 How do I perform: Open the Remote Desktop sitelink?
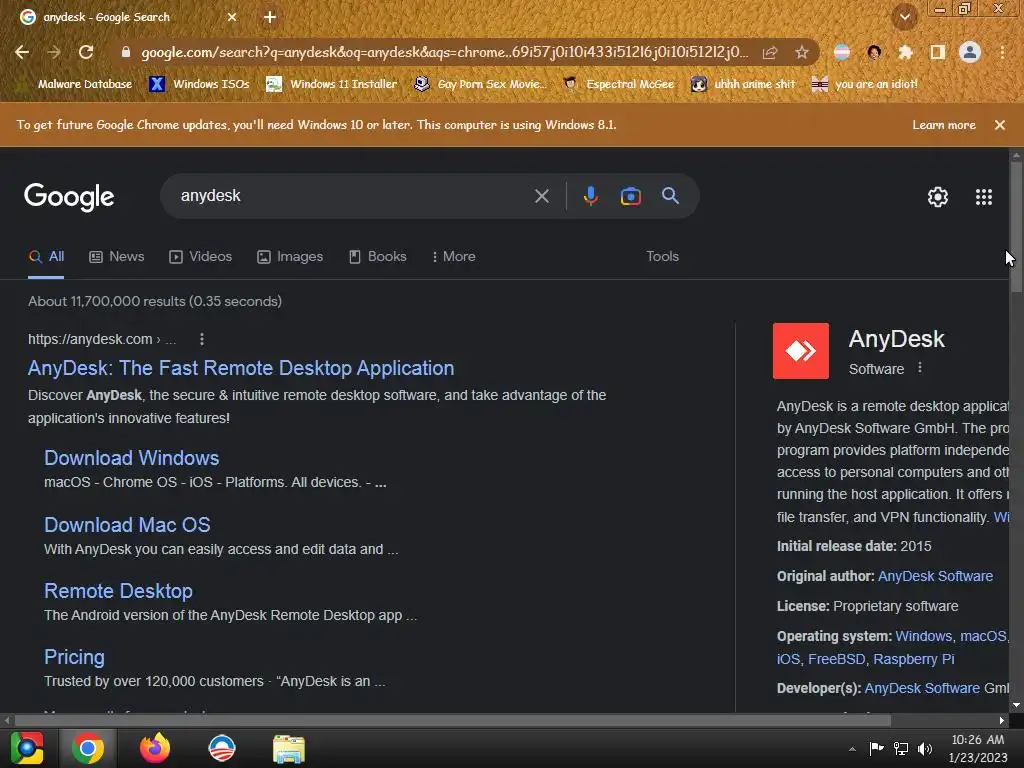[118, 591]
